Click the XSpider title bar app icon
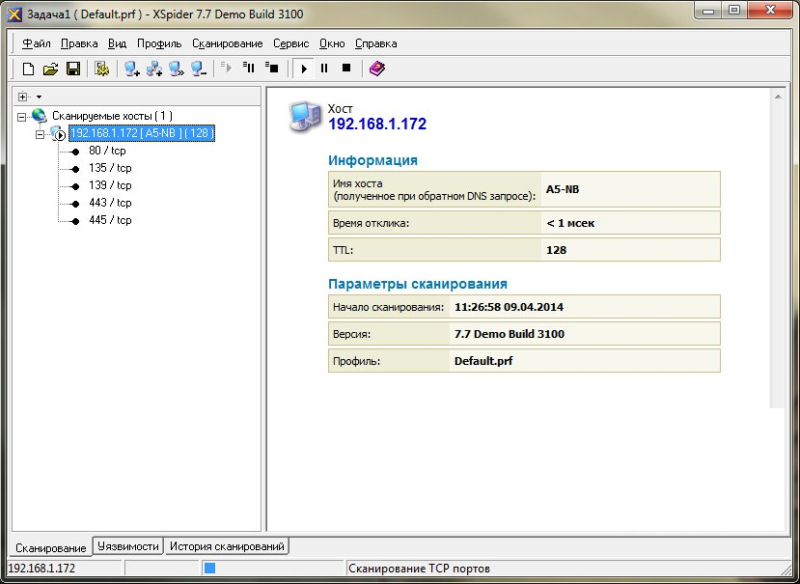The image size is (800, 584). click(14, 14)
